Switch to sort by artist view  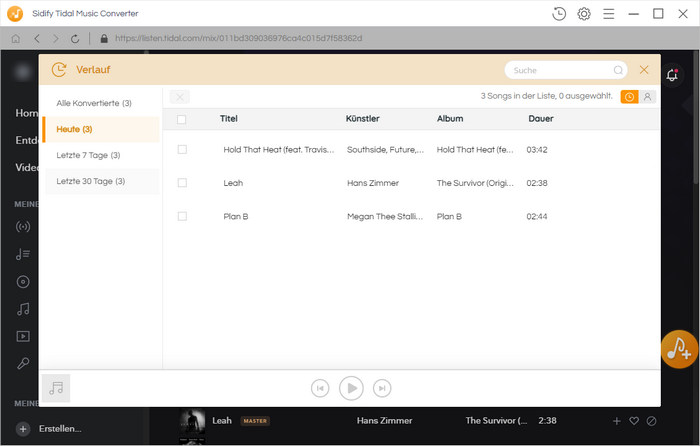647,96
